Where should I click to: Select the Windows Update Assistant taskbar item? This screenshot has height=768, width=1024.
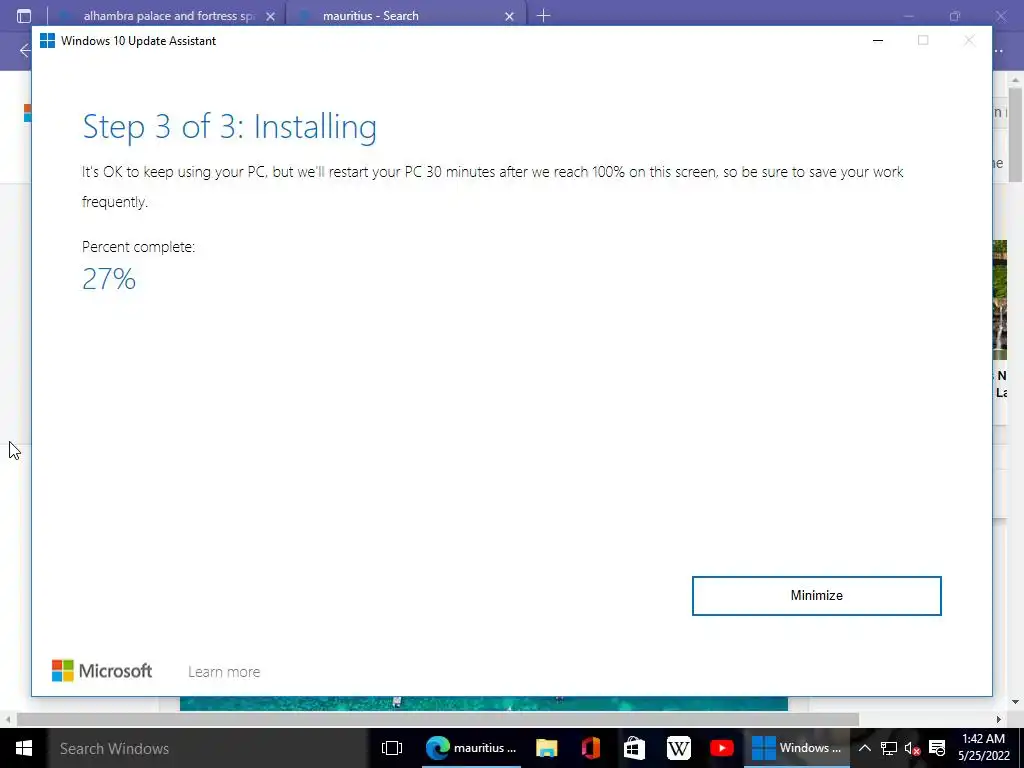pyautogui.click(x=797, y=748)
